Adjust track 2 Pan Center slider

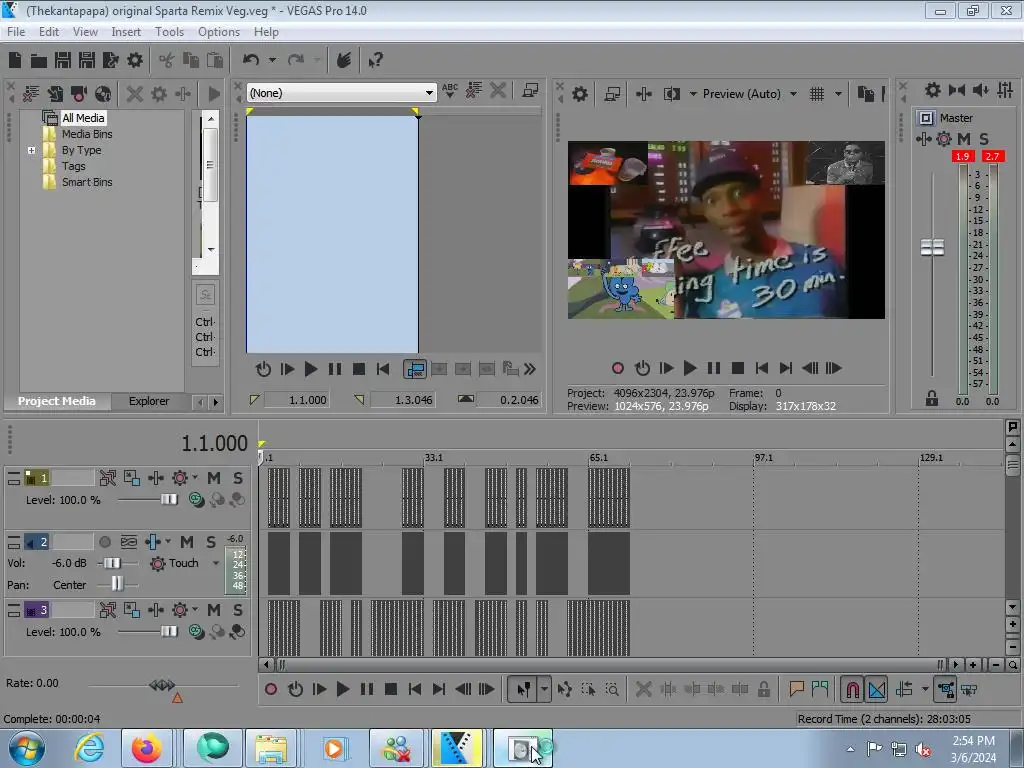tap(117, 584)
